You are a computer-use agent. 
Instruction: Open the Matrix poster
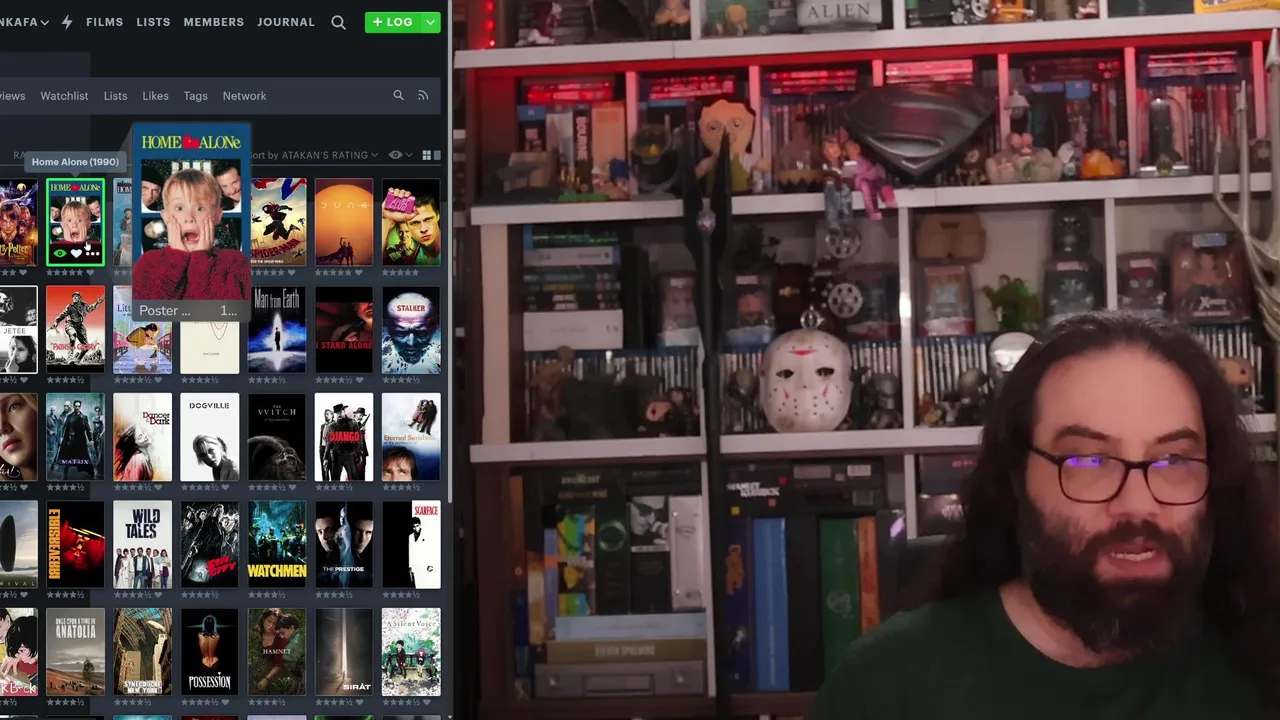click(x=75, y=437)
